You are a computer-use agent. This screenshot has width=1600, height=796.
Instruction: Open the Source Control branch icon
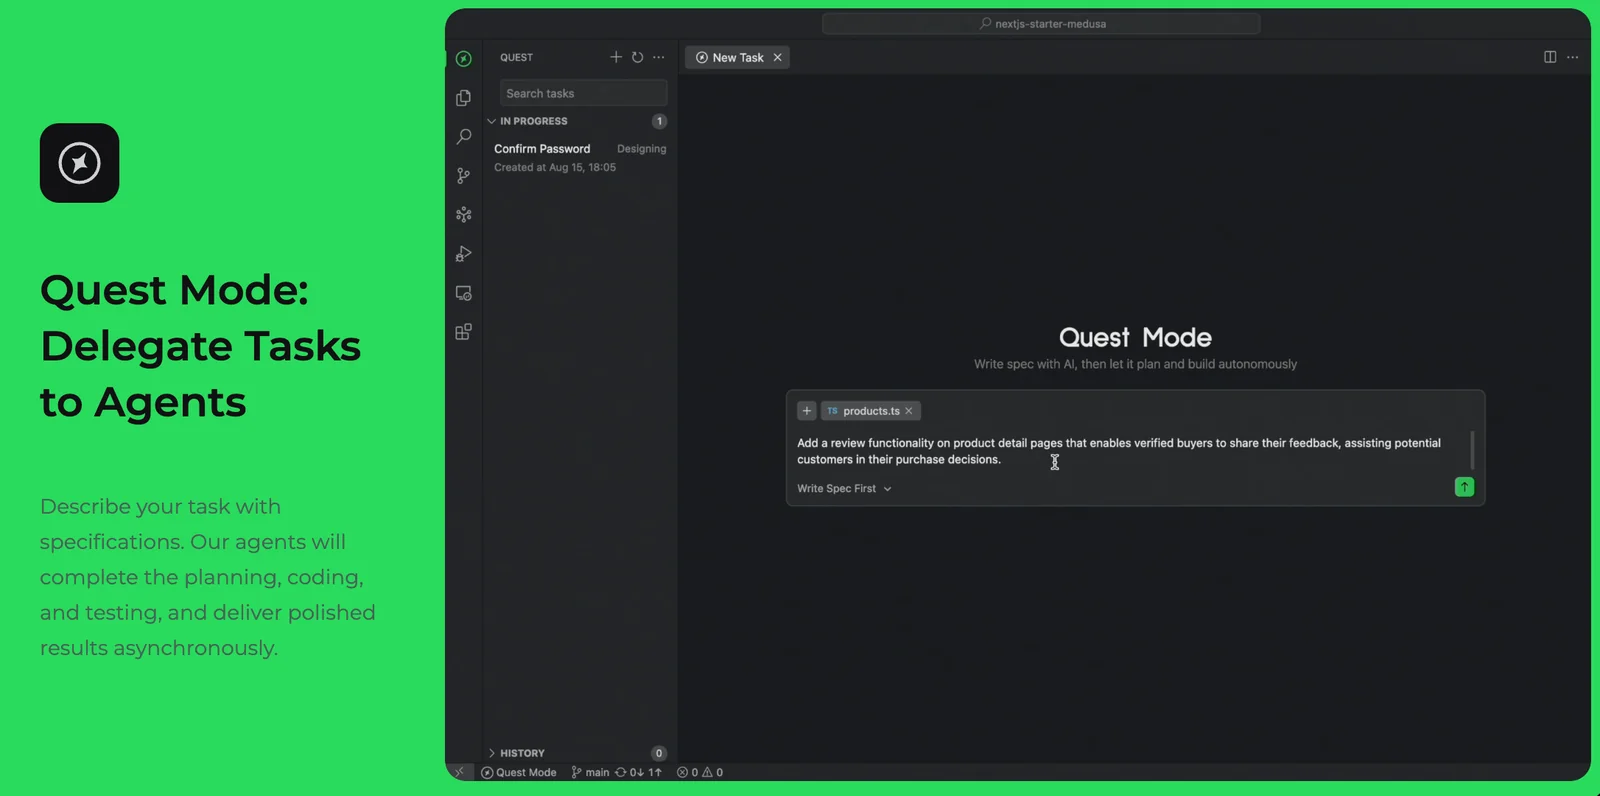coord(463,176)
